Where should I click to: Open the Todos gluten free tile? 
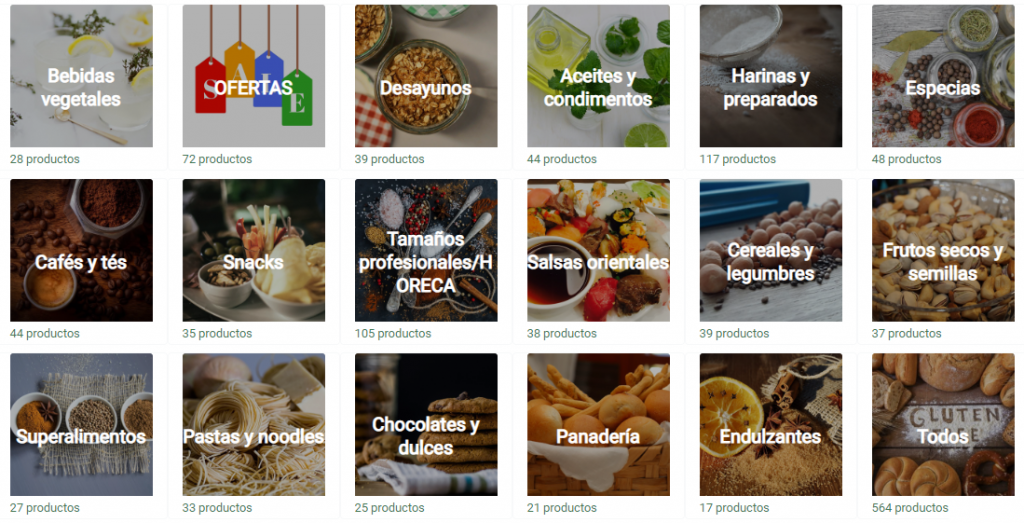point(943,424)
